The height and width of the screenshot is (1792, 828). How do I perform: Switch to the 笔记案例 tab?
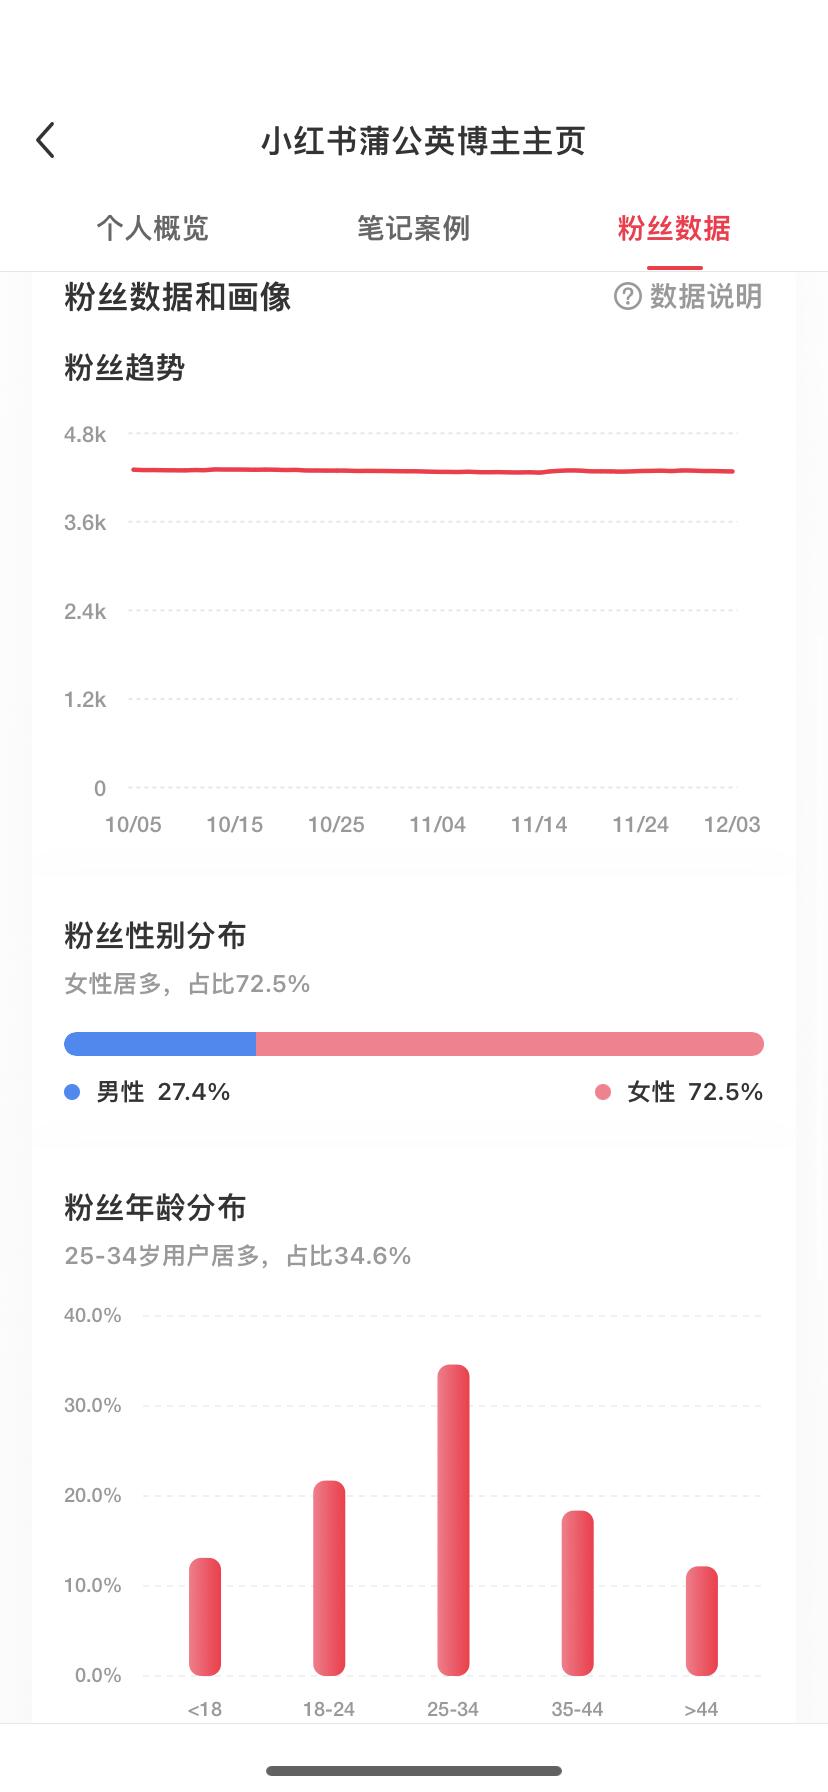[413, 228]
